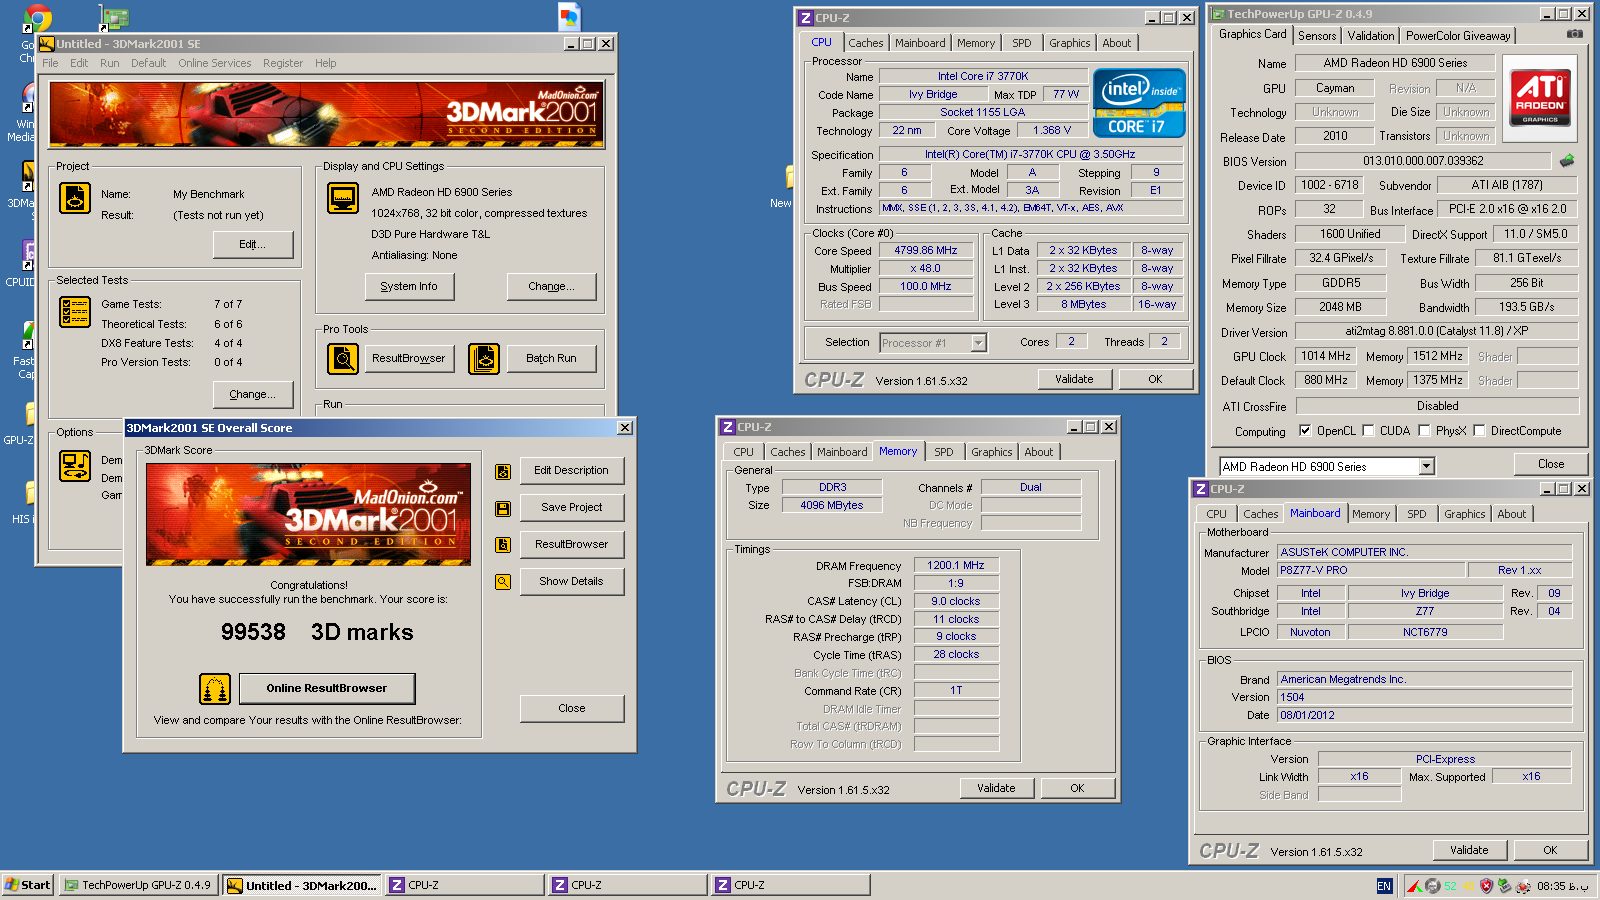This screenshot has width=1600, height=900.
Task: Open the Google Chrome desktop icon
Action: click(37, 18)
